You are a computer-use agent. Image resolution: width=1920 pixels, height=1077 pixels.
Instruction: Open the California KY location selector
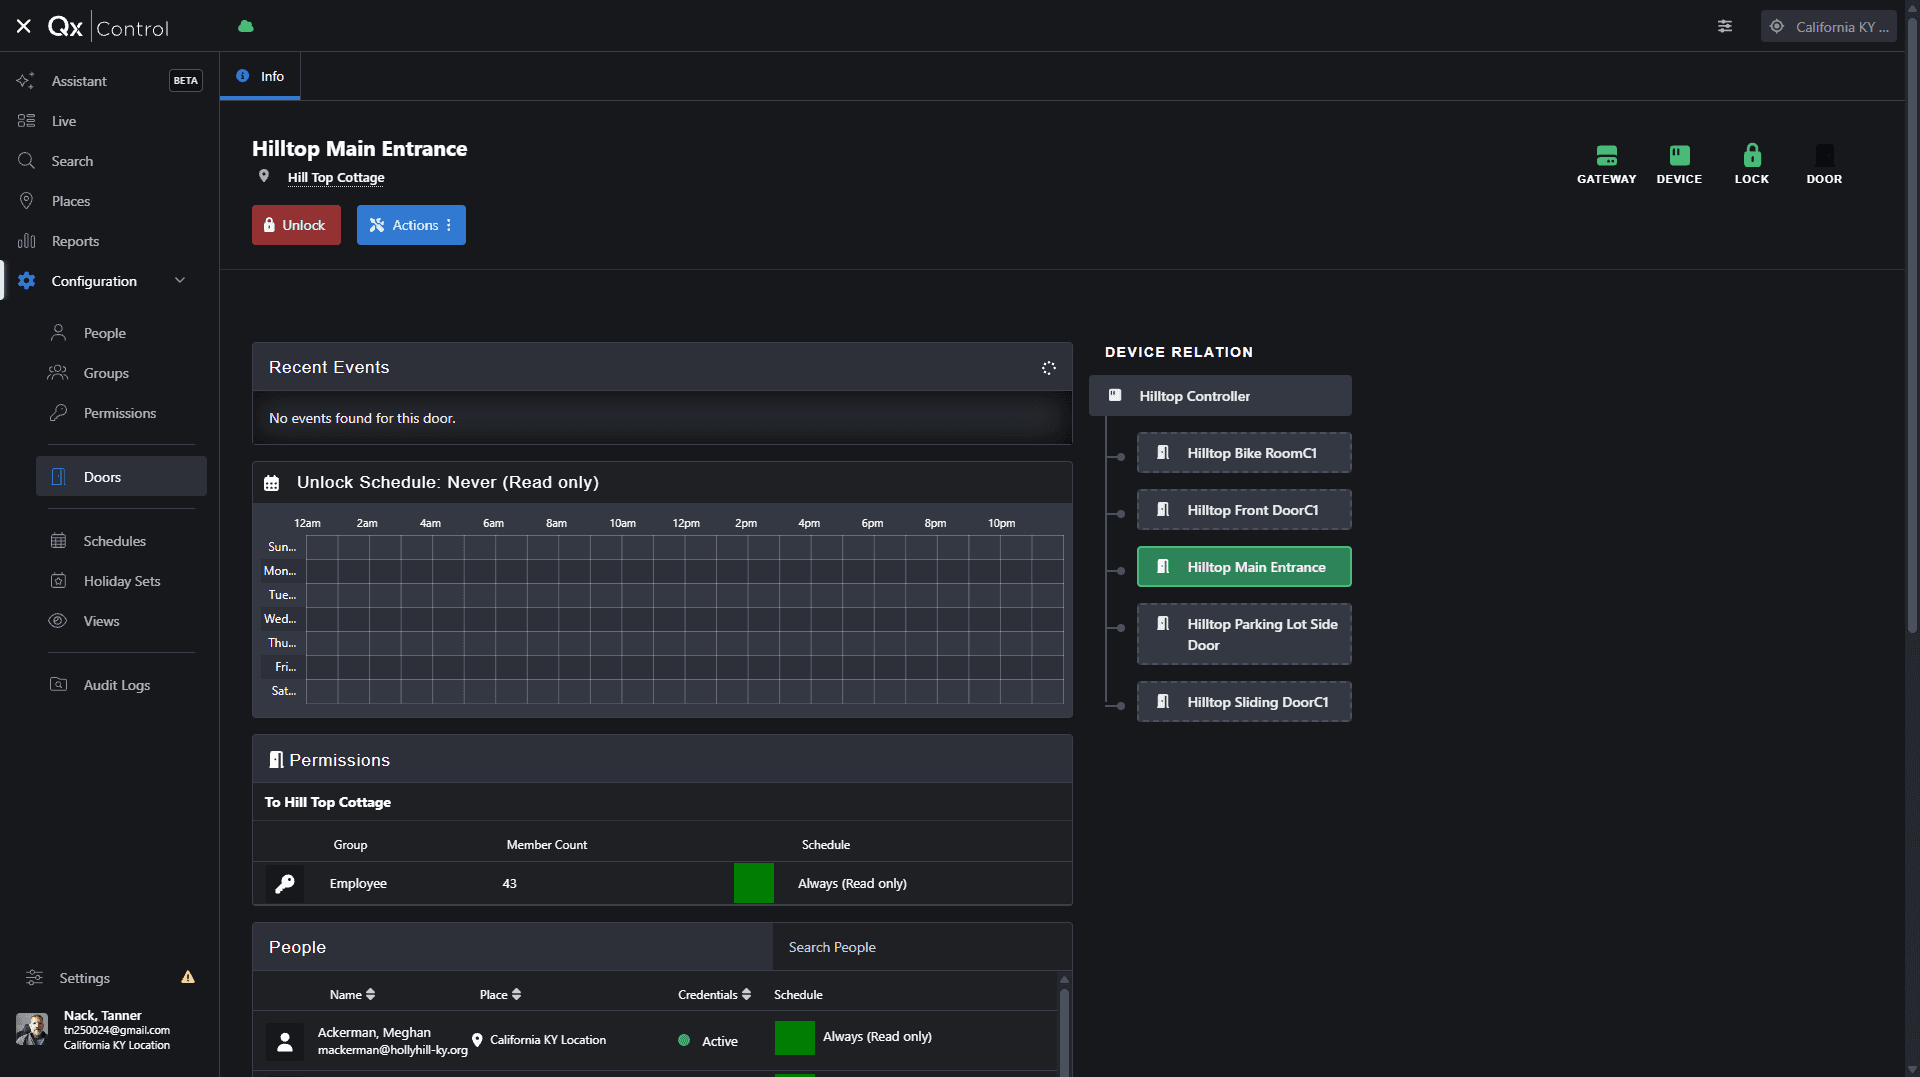pos(1829,27)
